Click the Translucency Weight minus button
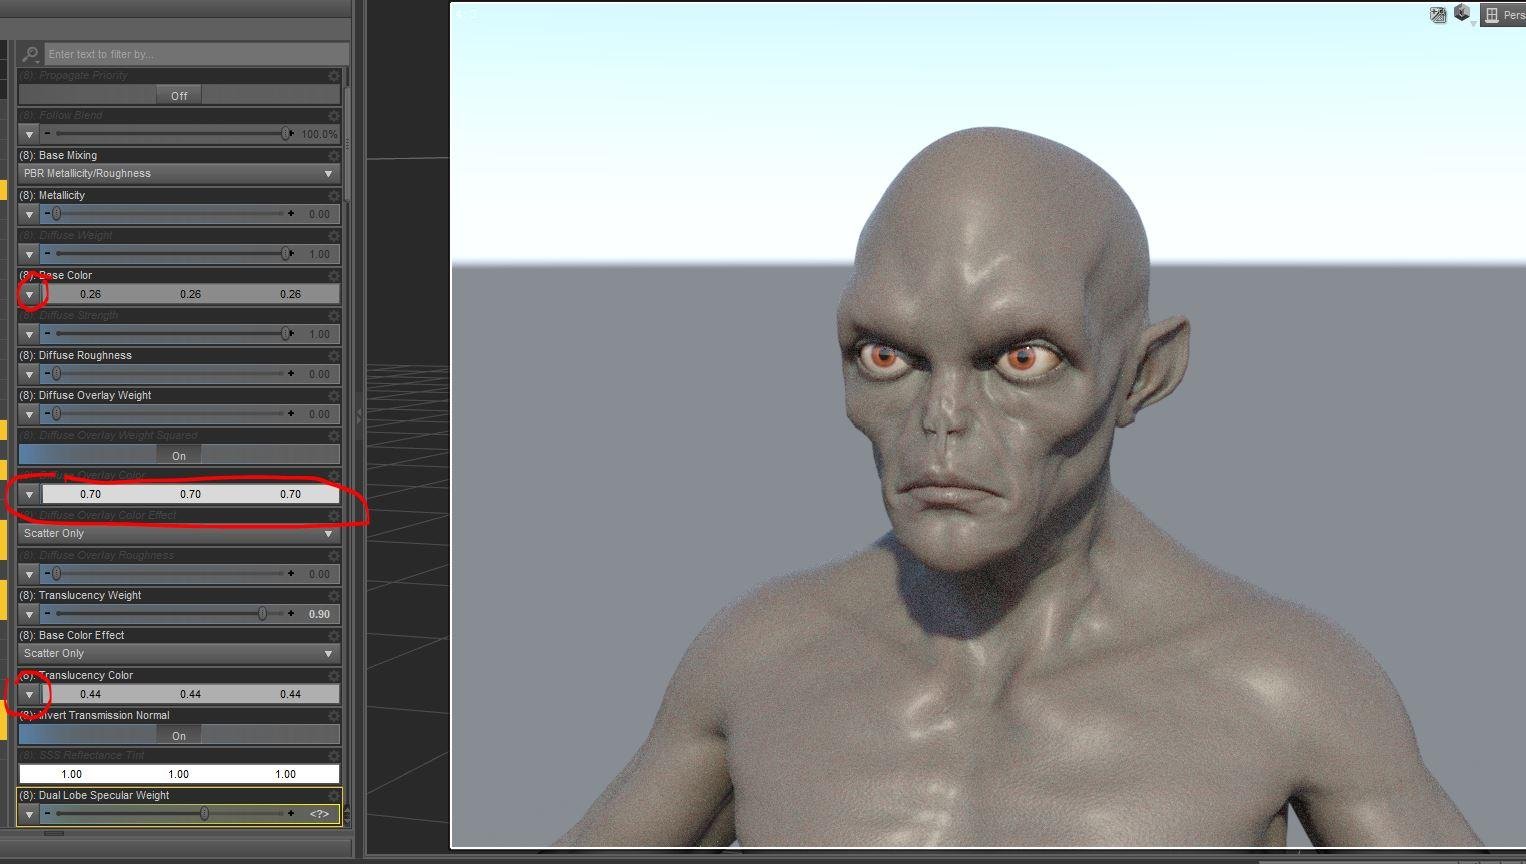Screen dimensions: 1526x864 coord(47,613)
